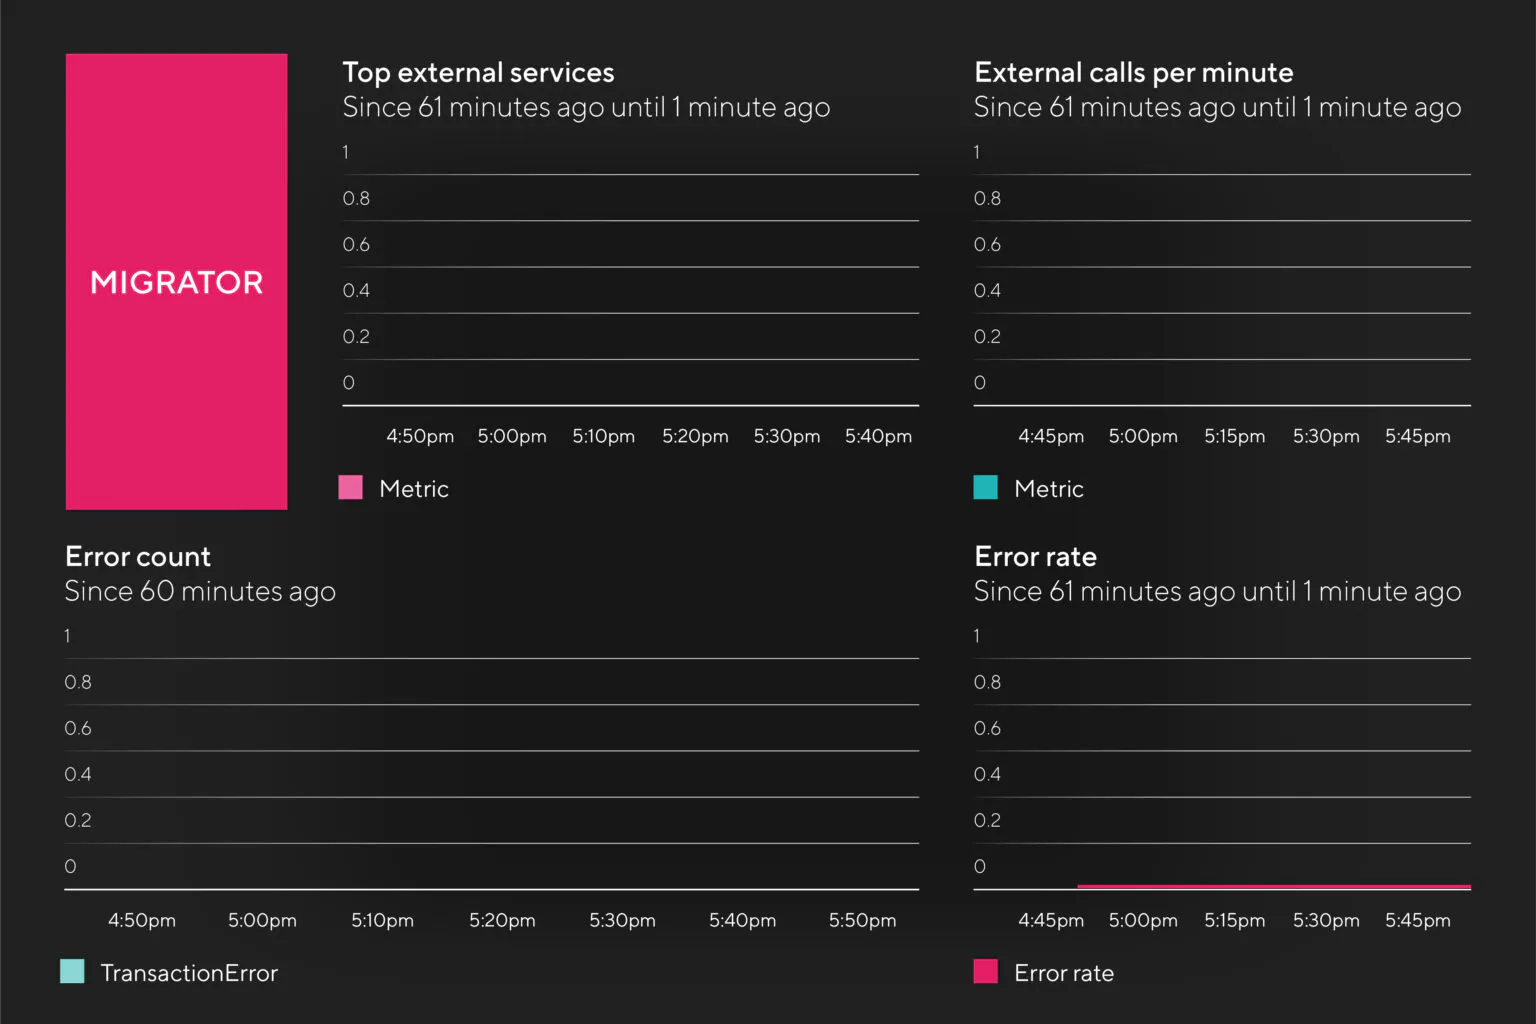Click time range subtitle under Error rate title

(x=1217, y=592)
